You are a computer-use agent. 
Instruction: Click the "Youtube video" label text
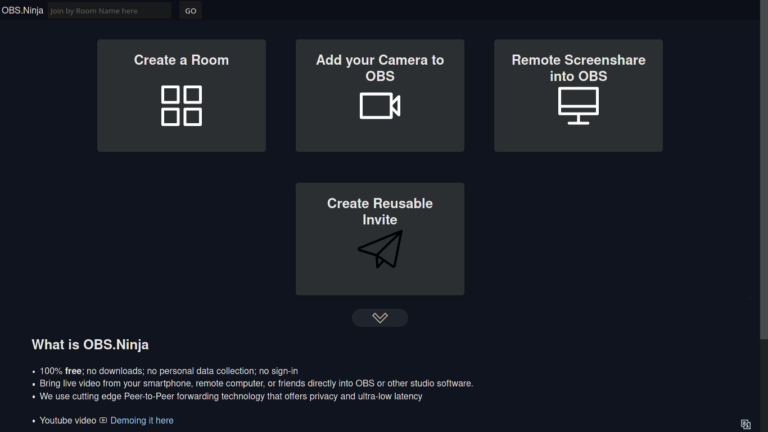pyautogui.click(x=68, y=421)
